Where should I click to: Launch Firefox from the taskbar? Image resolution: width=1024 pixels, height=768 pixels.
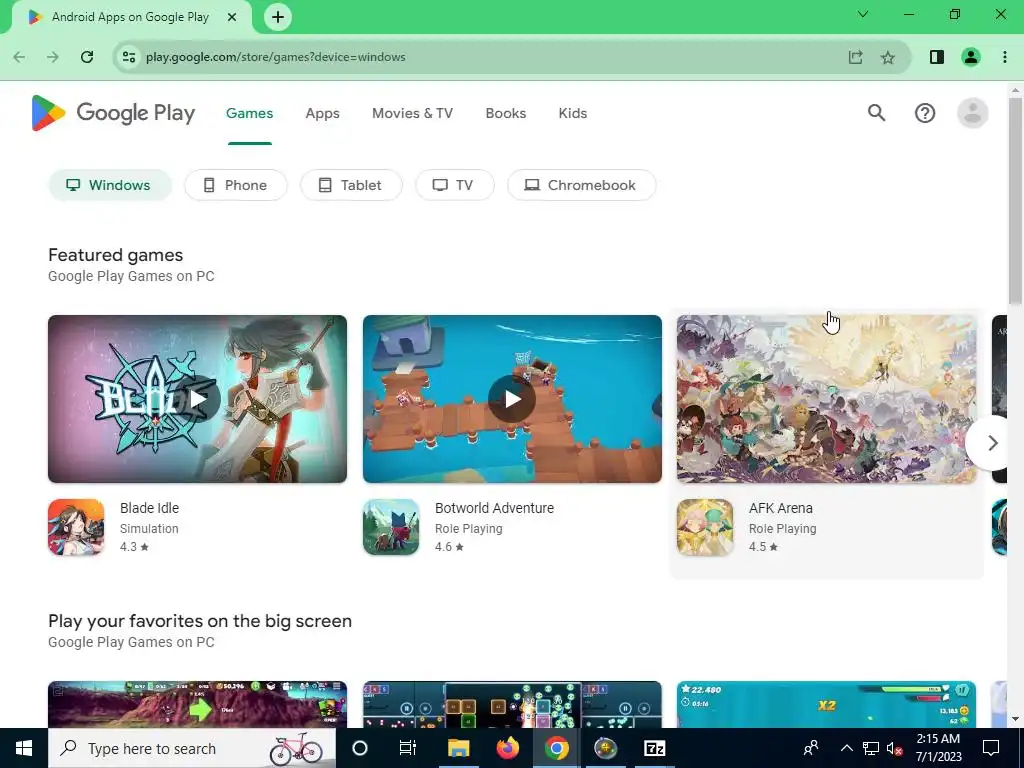[507, 748]
